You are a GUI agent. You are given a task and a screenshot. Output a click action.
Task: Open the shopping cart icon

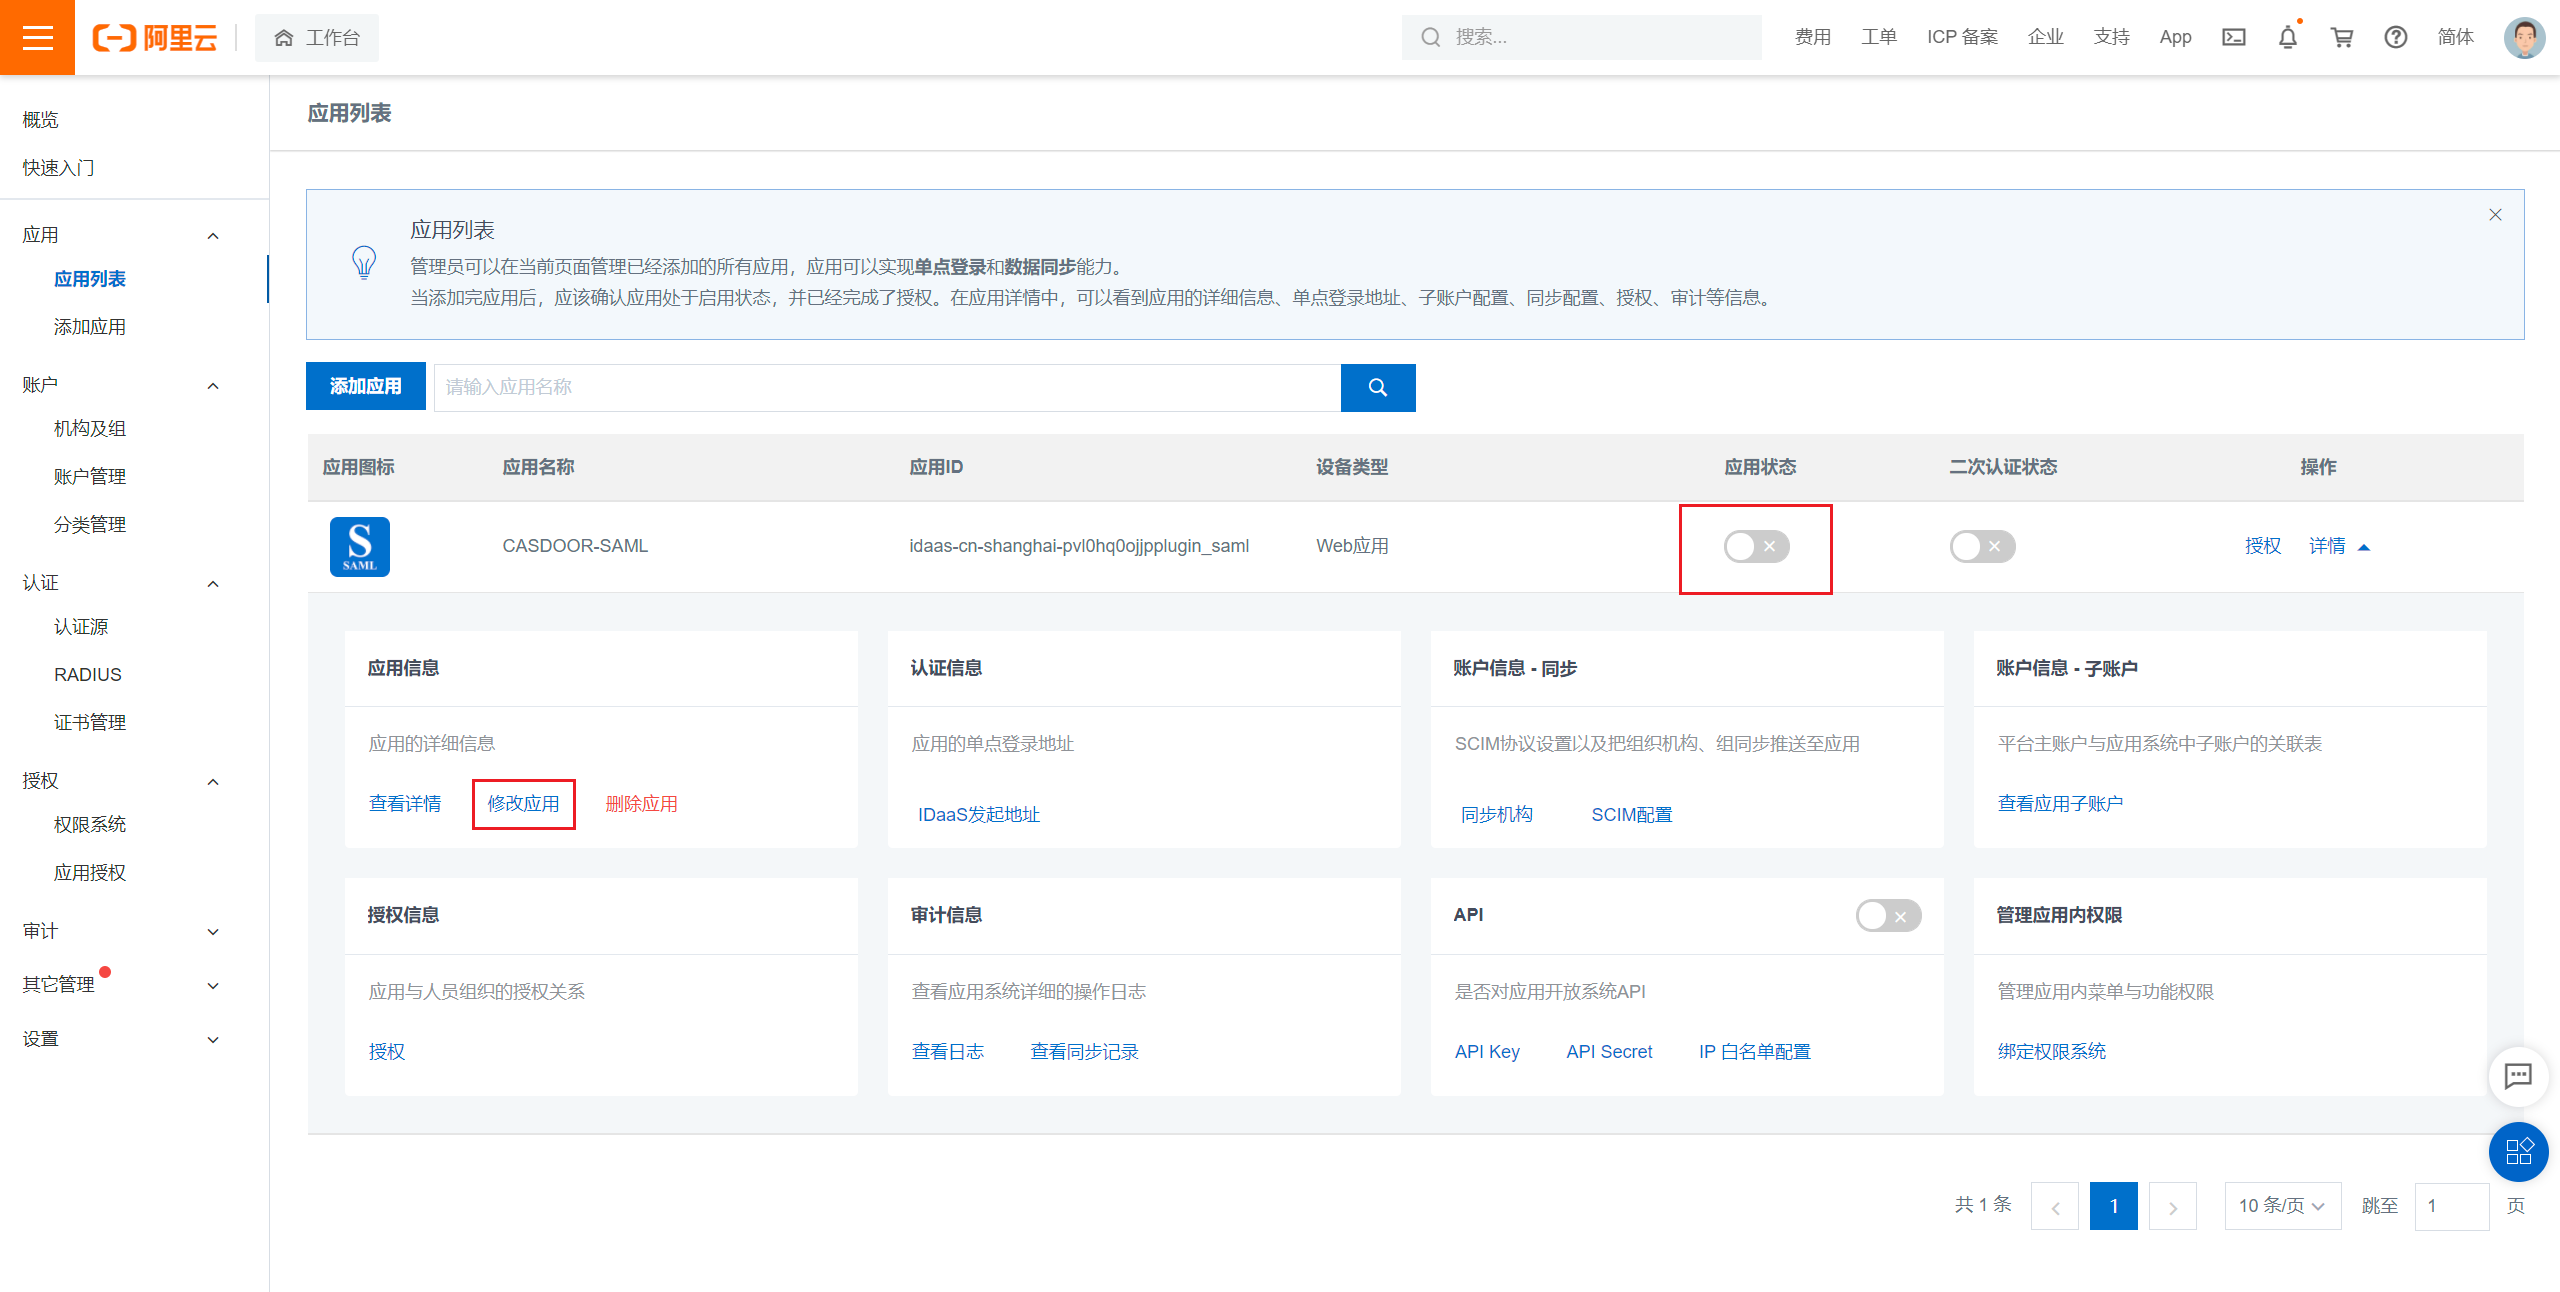tap(2342, 37)
